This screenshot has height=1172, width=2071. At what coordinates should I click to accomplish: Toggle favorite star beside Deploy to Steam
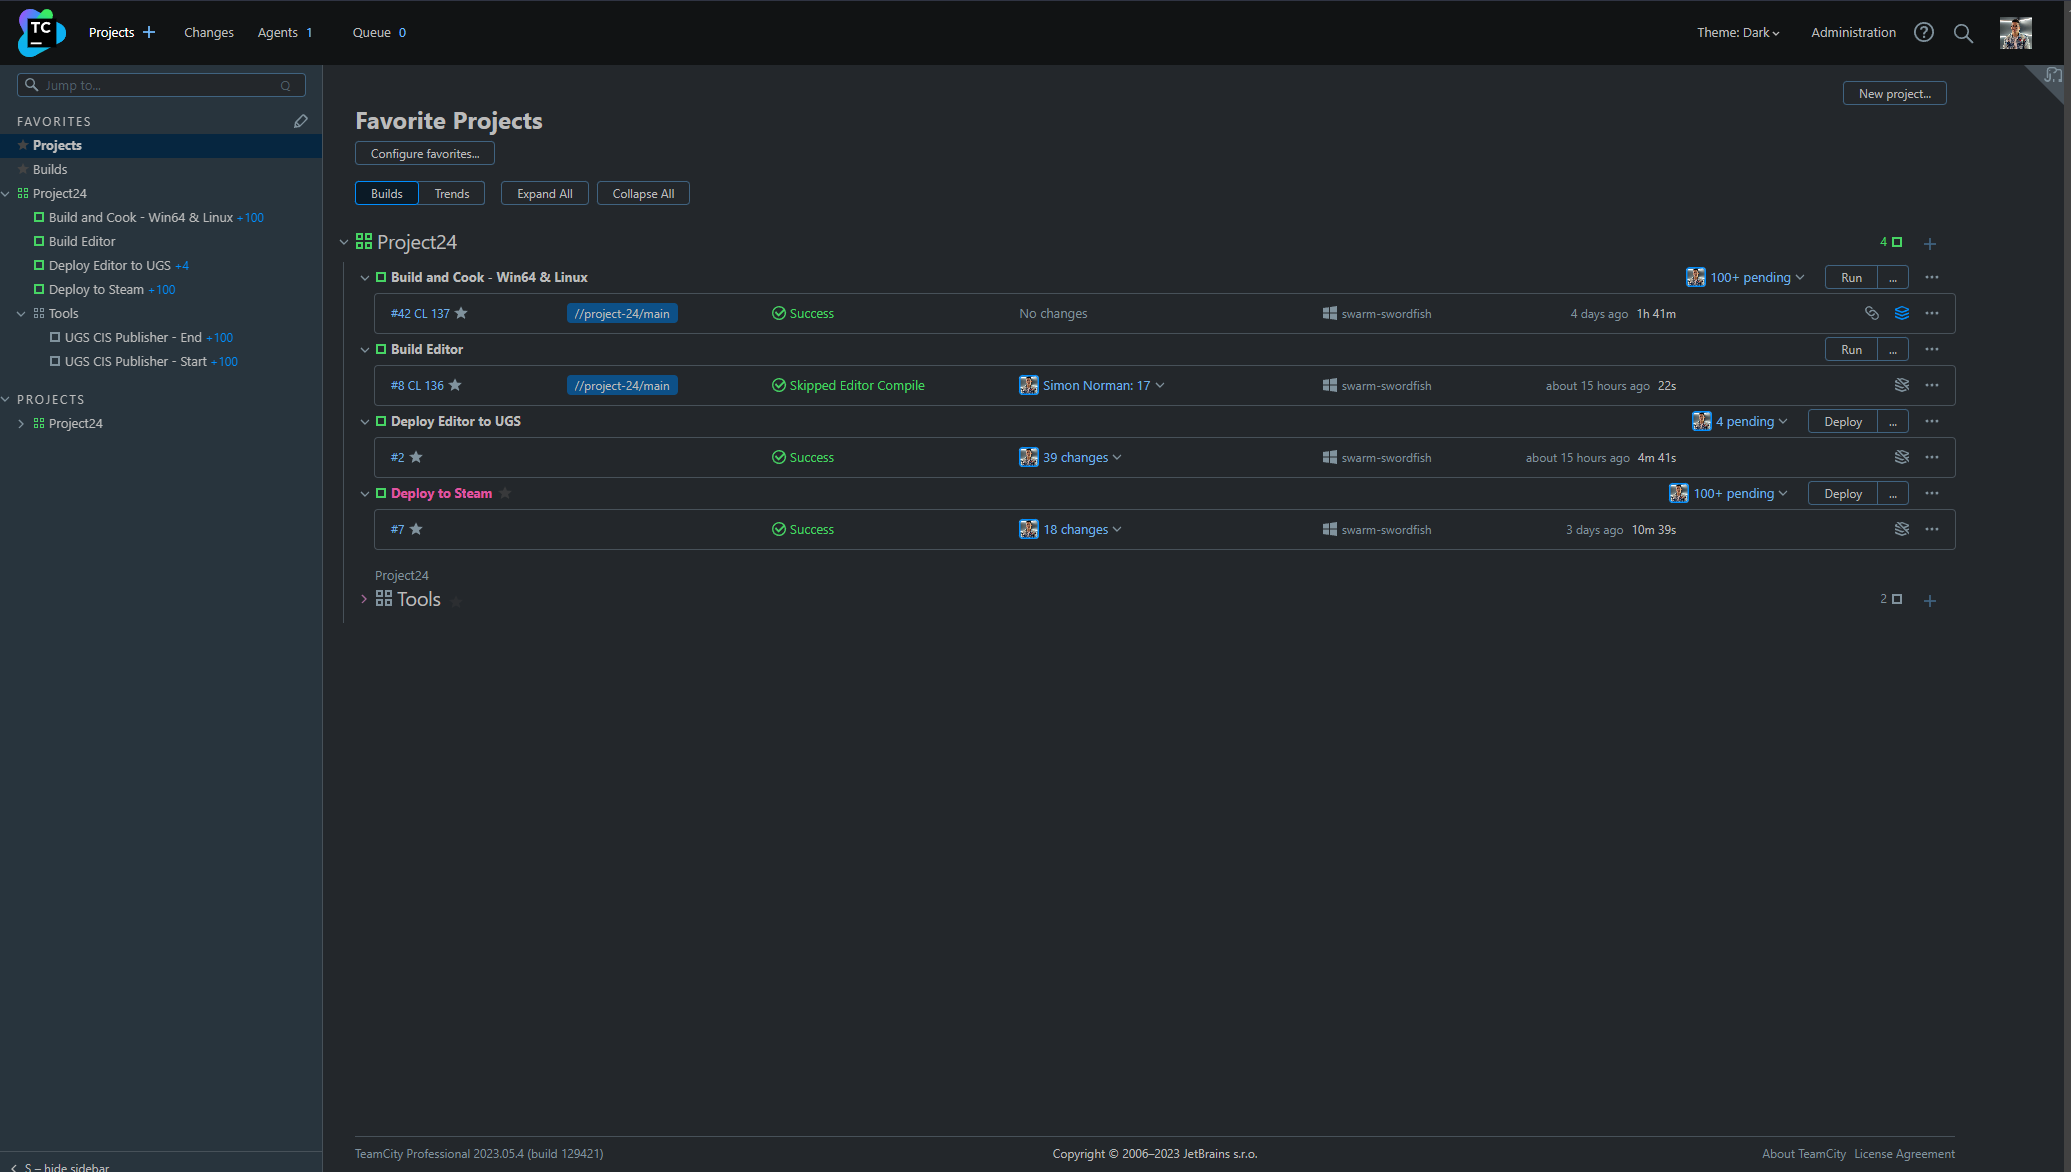tap(505, 493)
